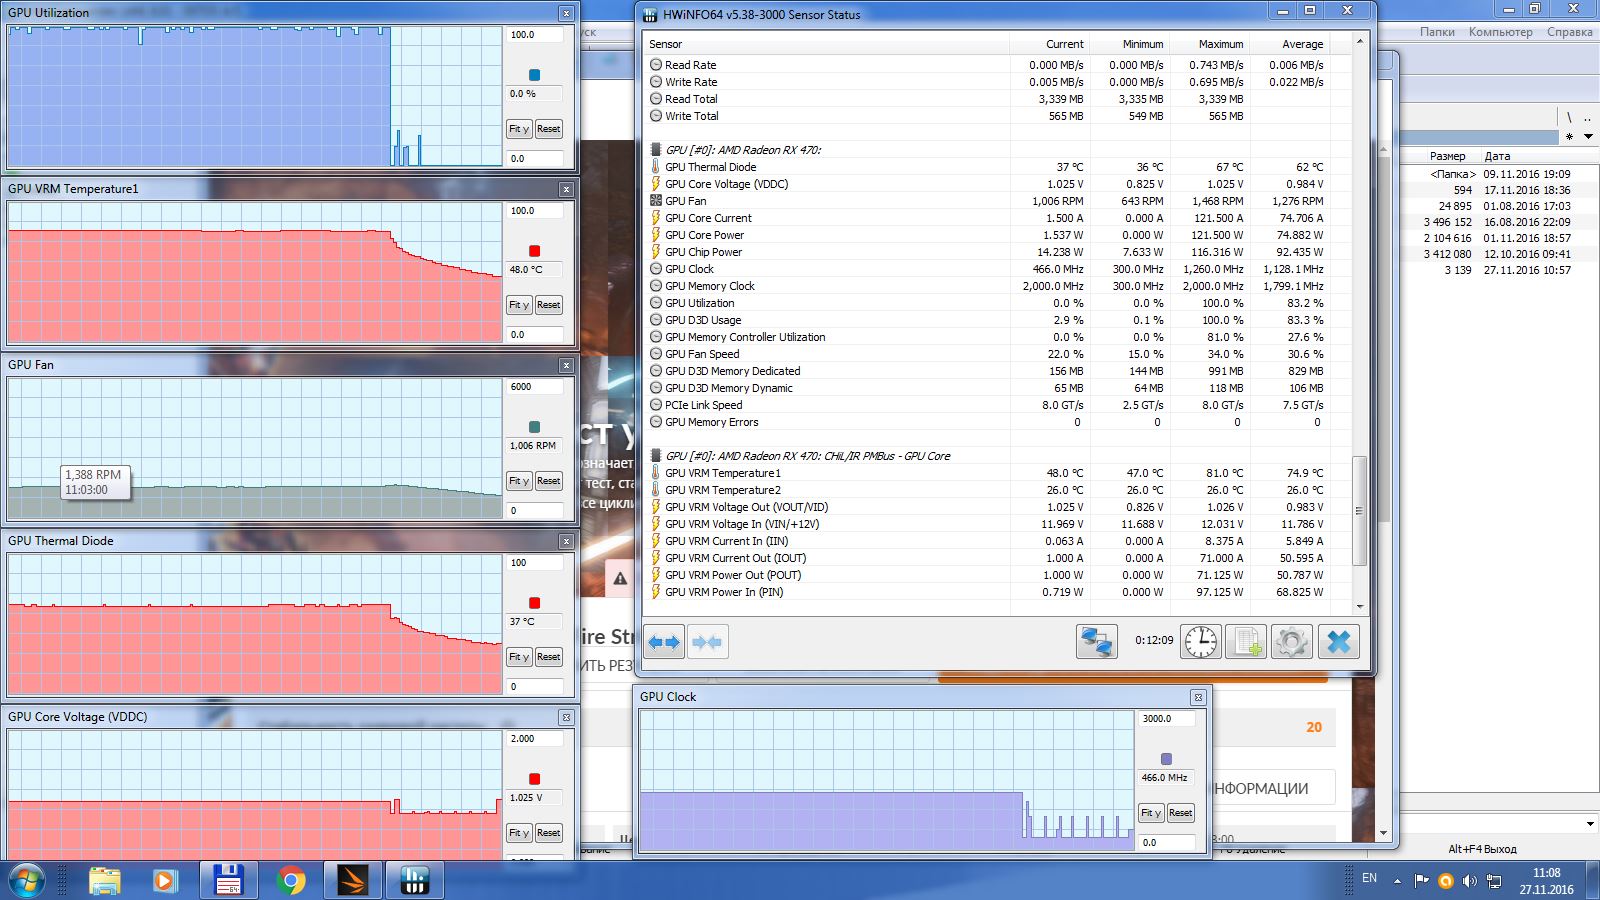The width and height of the screenshot is (1600, 900).
Task: Click Fit y in GPU VRM Temperature1 graph
Action: (518, 305)
